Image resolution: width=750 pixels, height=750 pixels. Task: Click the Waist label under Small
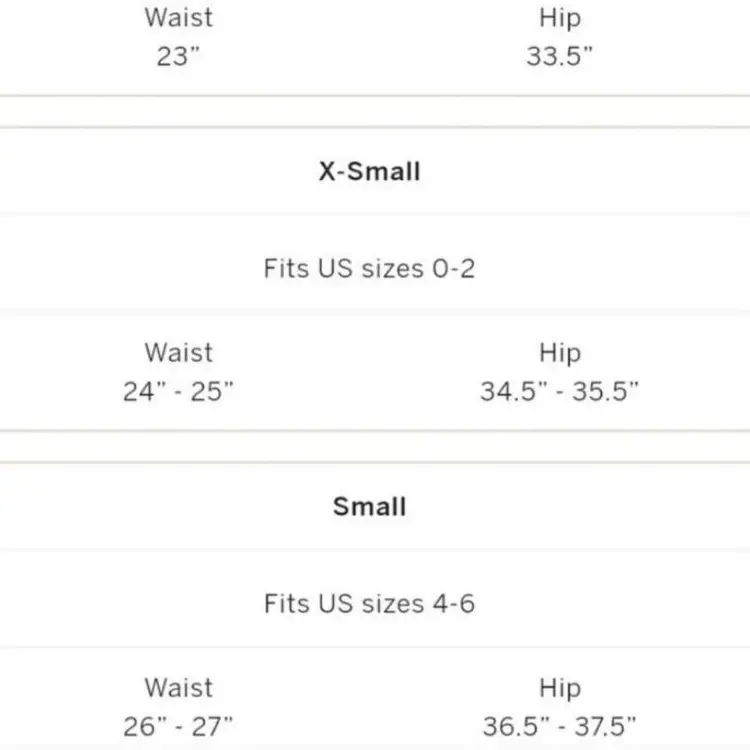[178, 688]
